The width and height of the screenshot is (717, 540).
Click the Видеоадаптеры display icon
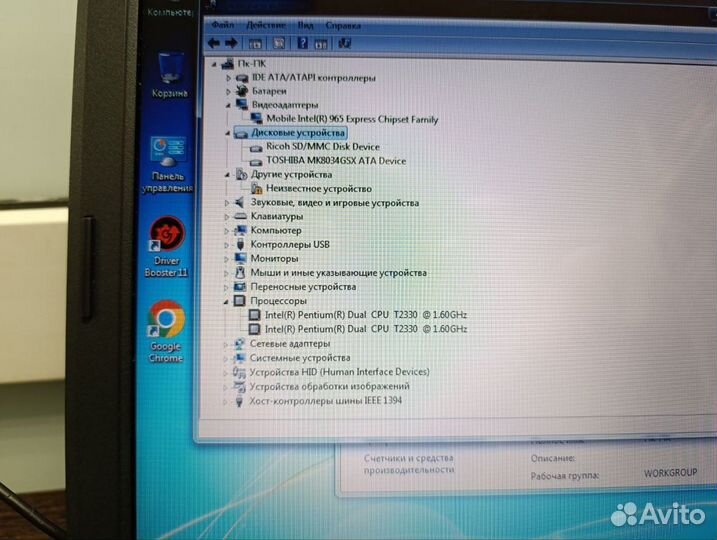(242, 105)
